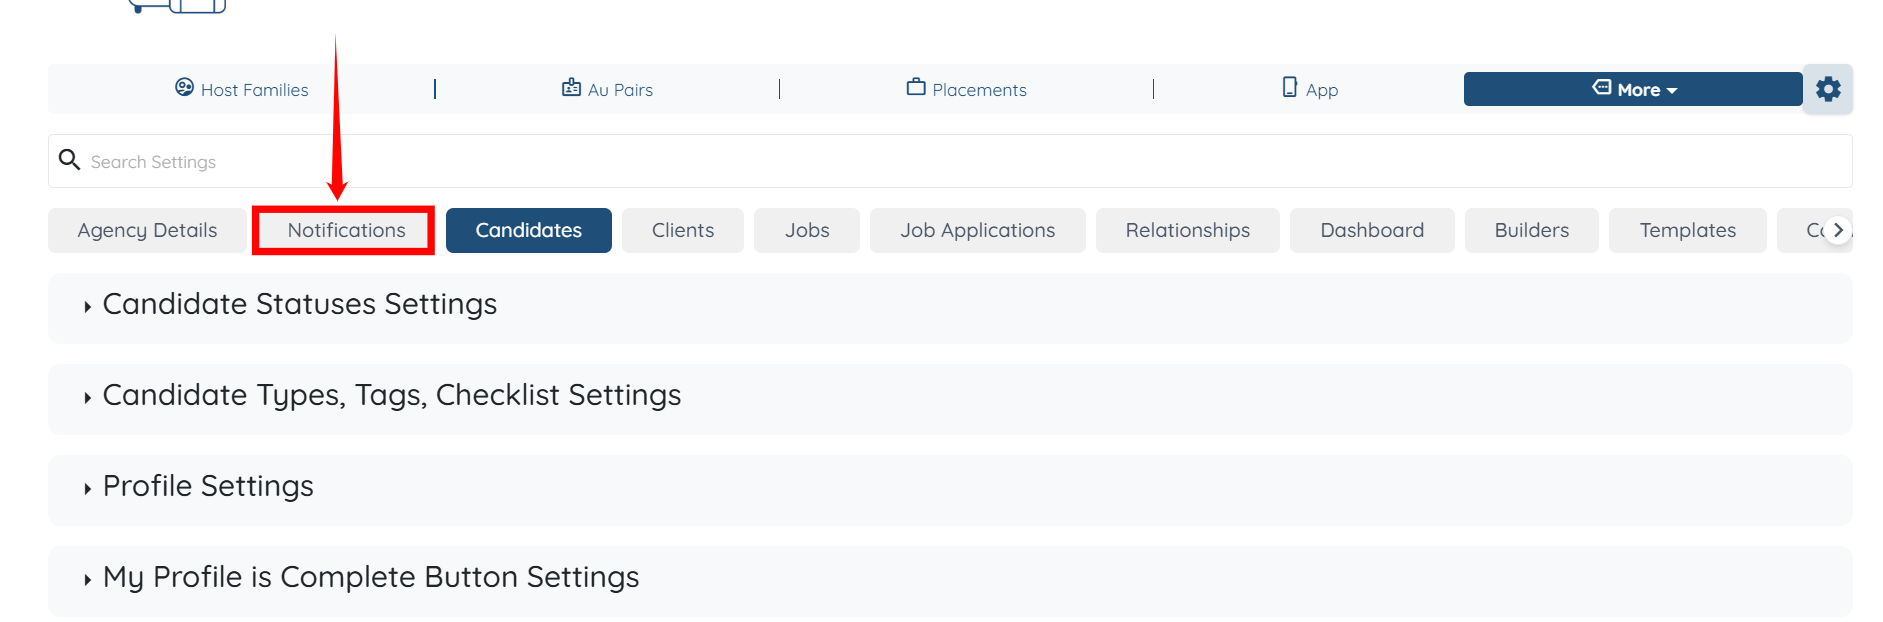The height and width of the screenshot is (622, 1883).
Task: Click the Au Pairs badge icon
Action: pyautogui.click(x=571, y=88)
